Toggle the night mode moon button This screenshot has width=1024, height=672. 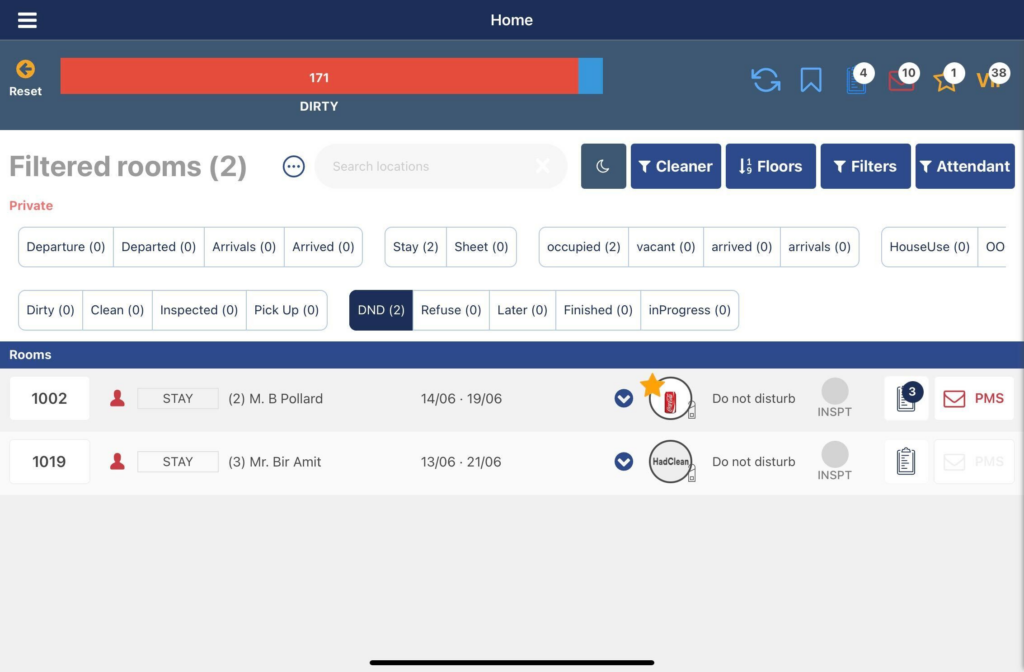(x=603, y=166)
